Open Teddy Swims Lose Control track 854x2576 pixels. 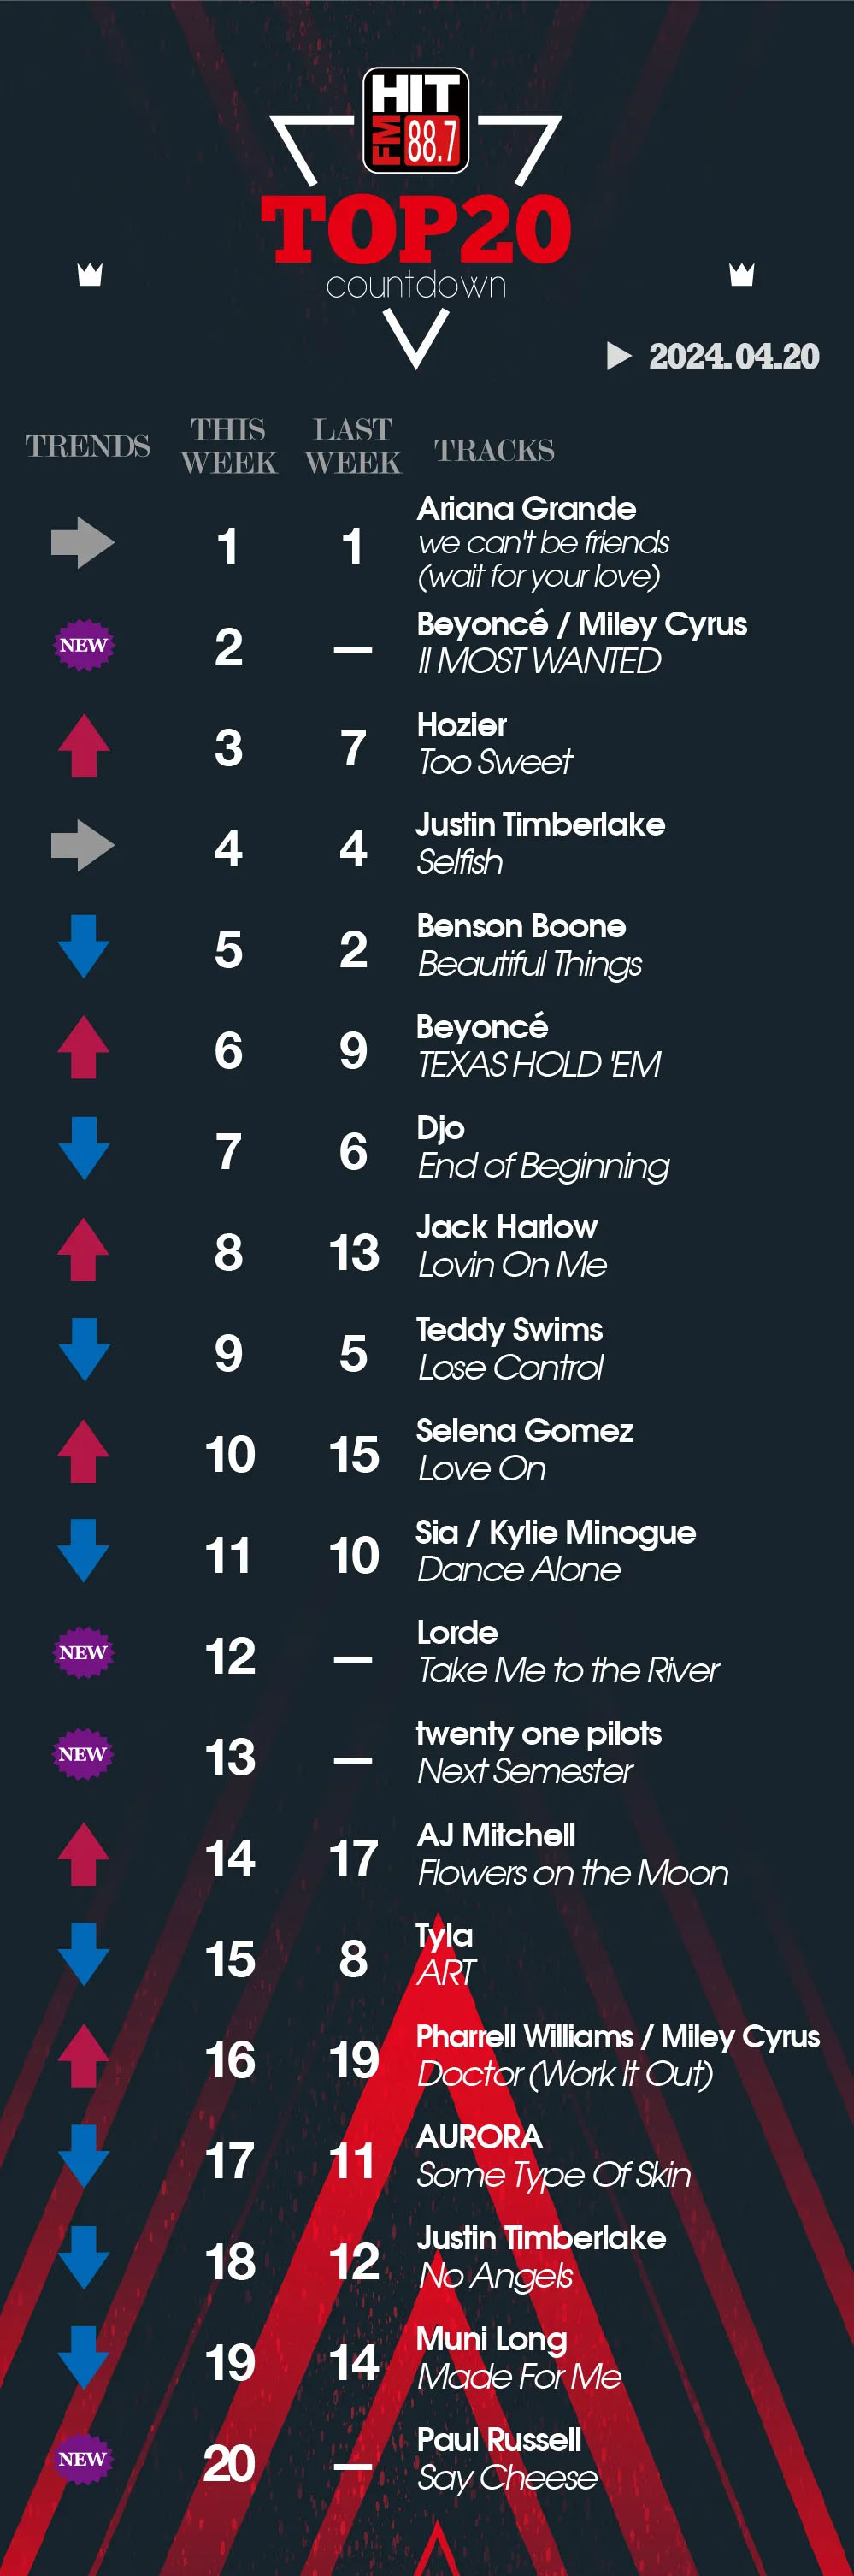(x=510, y=1348)
